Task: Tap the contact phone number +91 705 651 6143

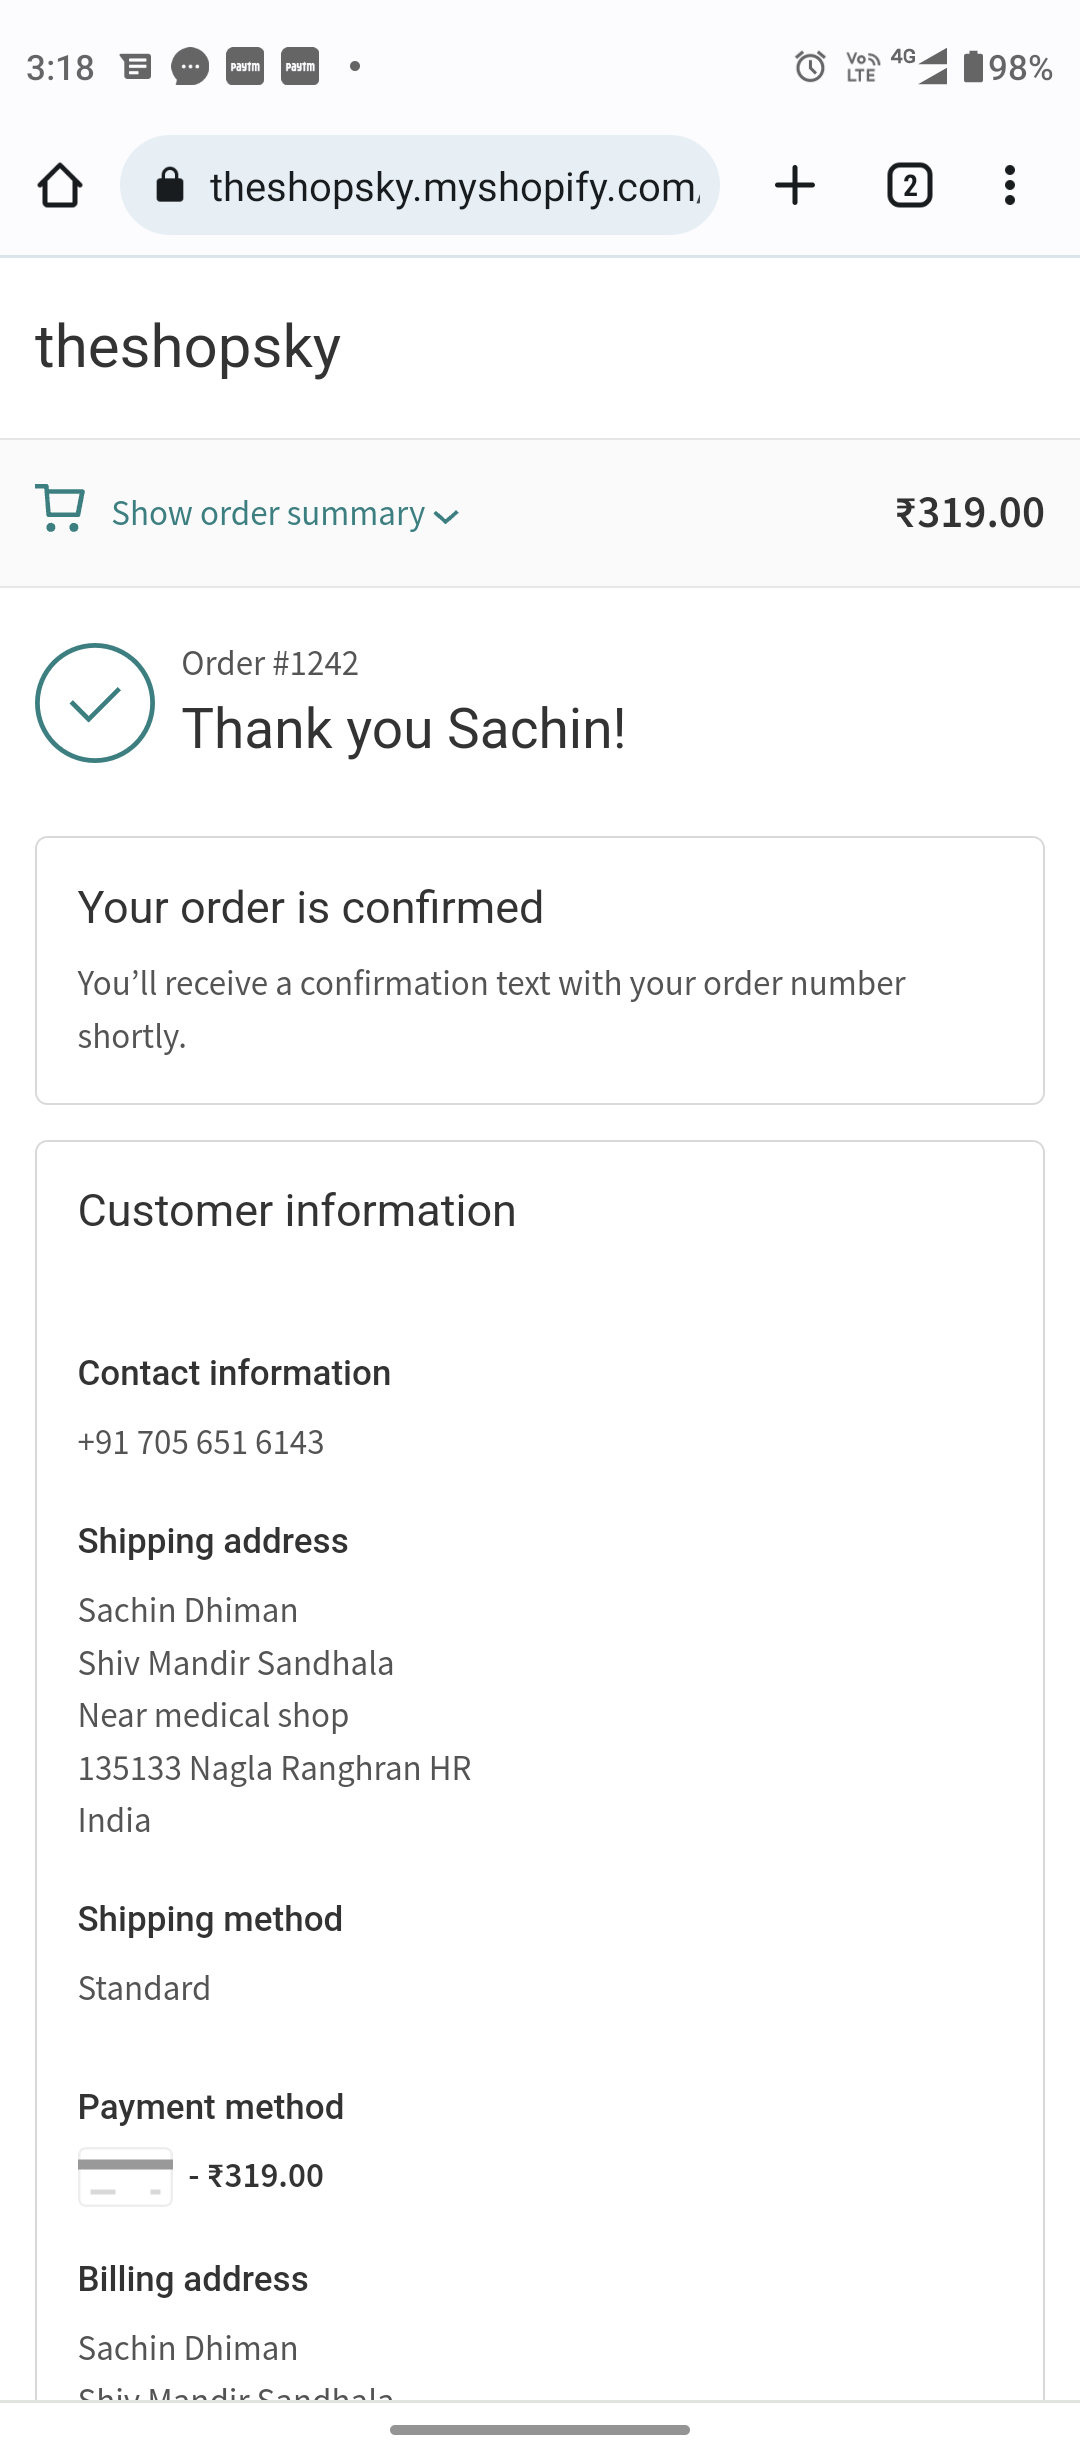Action: click(x=201, y=1442)
